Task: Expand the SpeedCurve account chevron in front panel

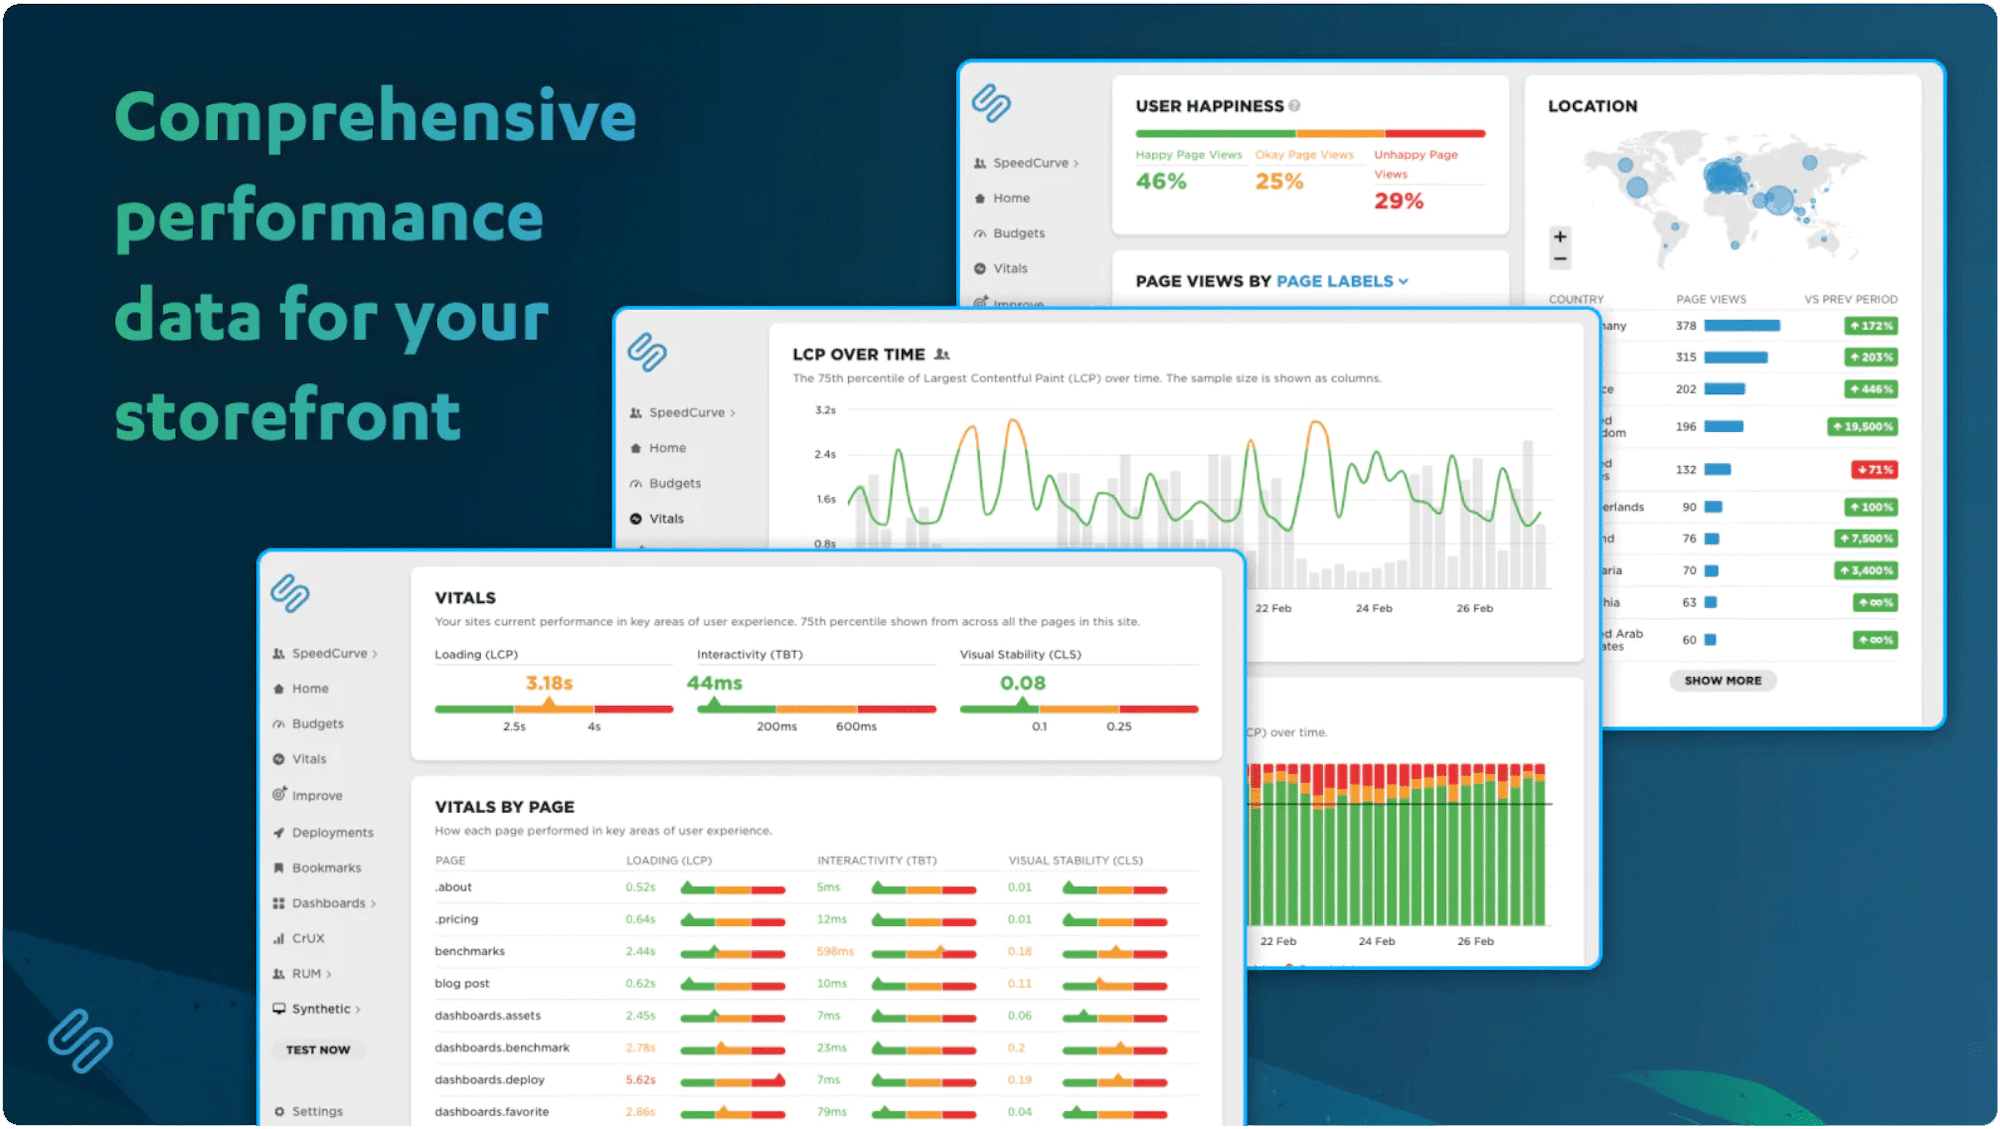Action: (x=375, y=655)
